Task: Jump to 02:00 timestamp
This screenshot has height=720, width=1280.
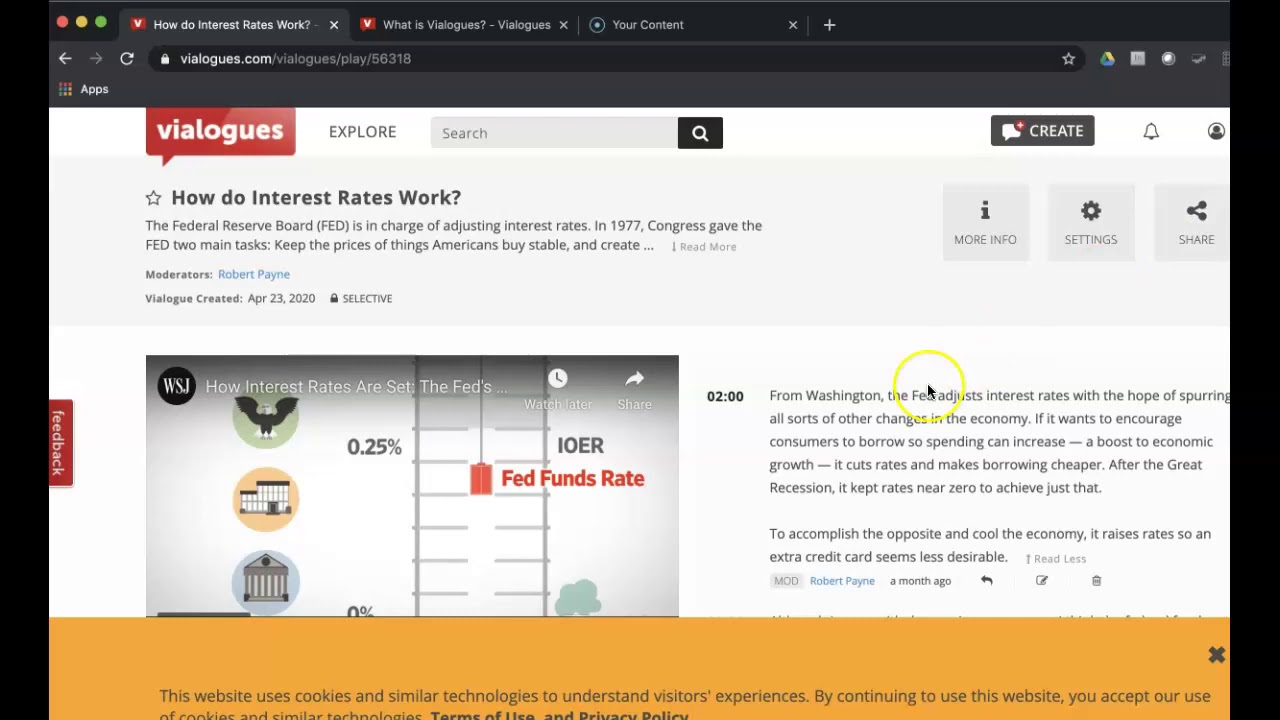Action: pos(725,396)
